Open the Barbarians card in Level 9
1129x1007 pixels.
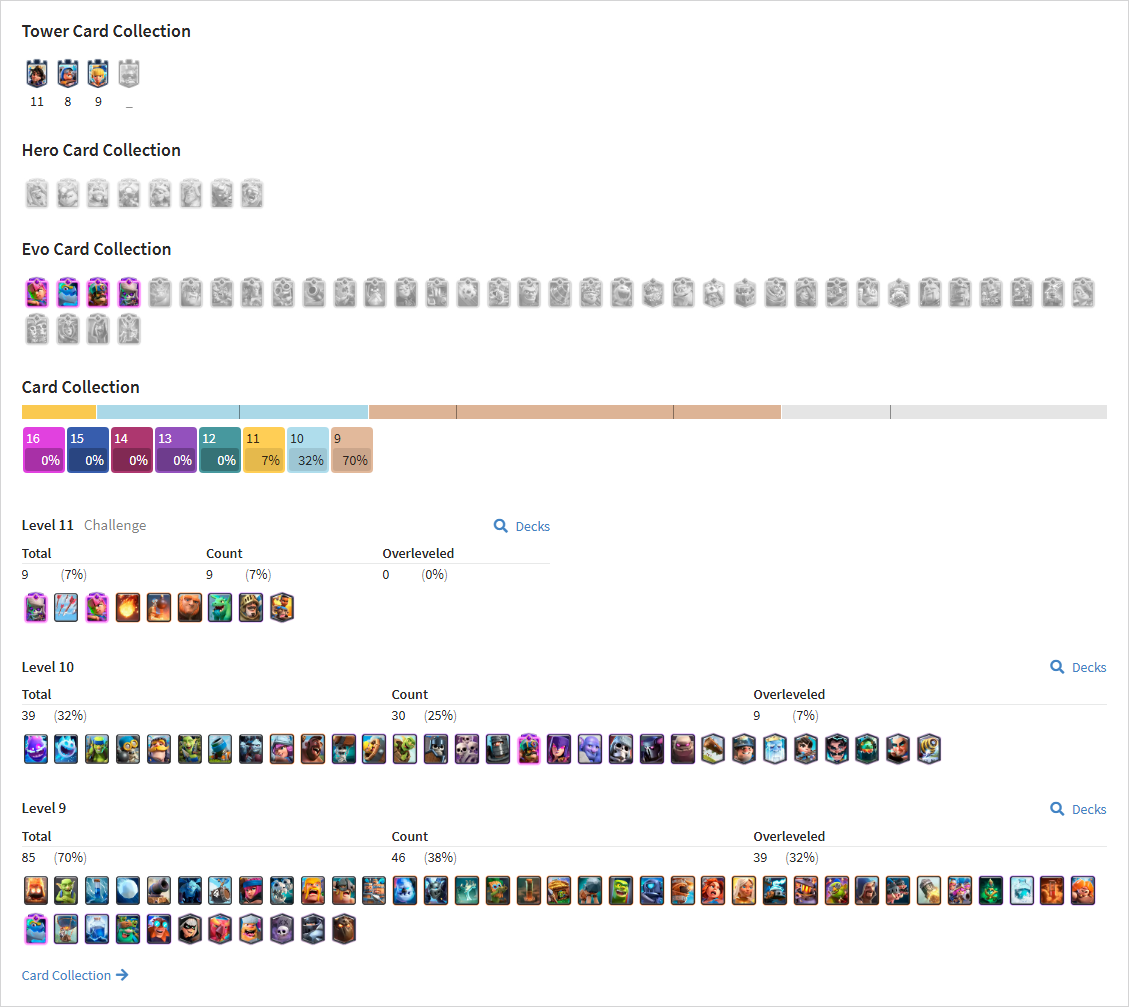pos(312,890)
